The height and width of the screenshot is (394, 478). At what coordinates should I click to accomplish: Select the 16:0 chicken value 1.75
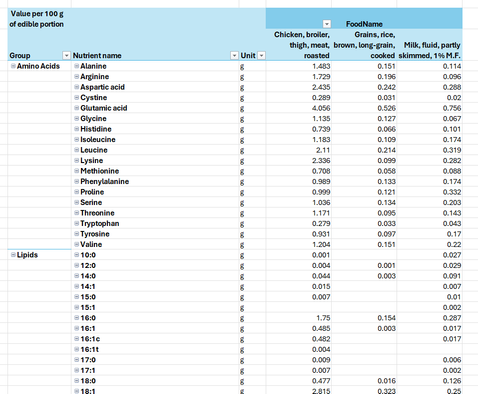click(x=299, y=318)
